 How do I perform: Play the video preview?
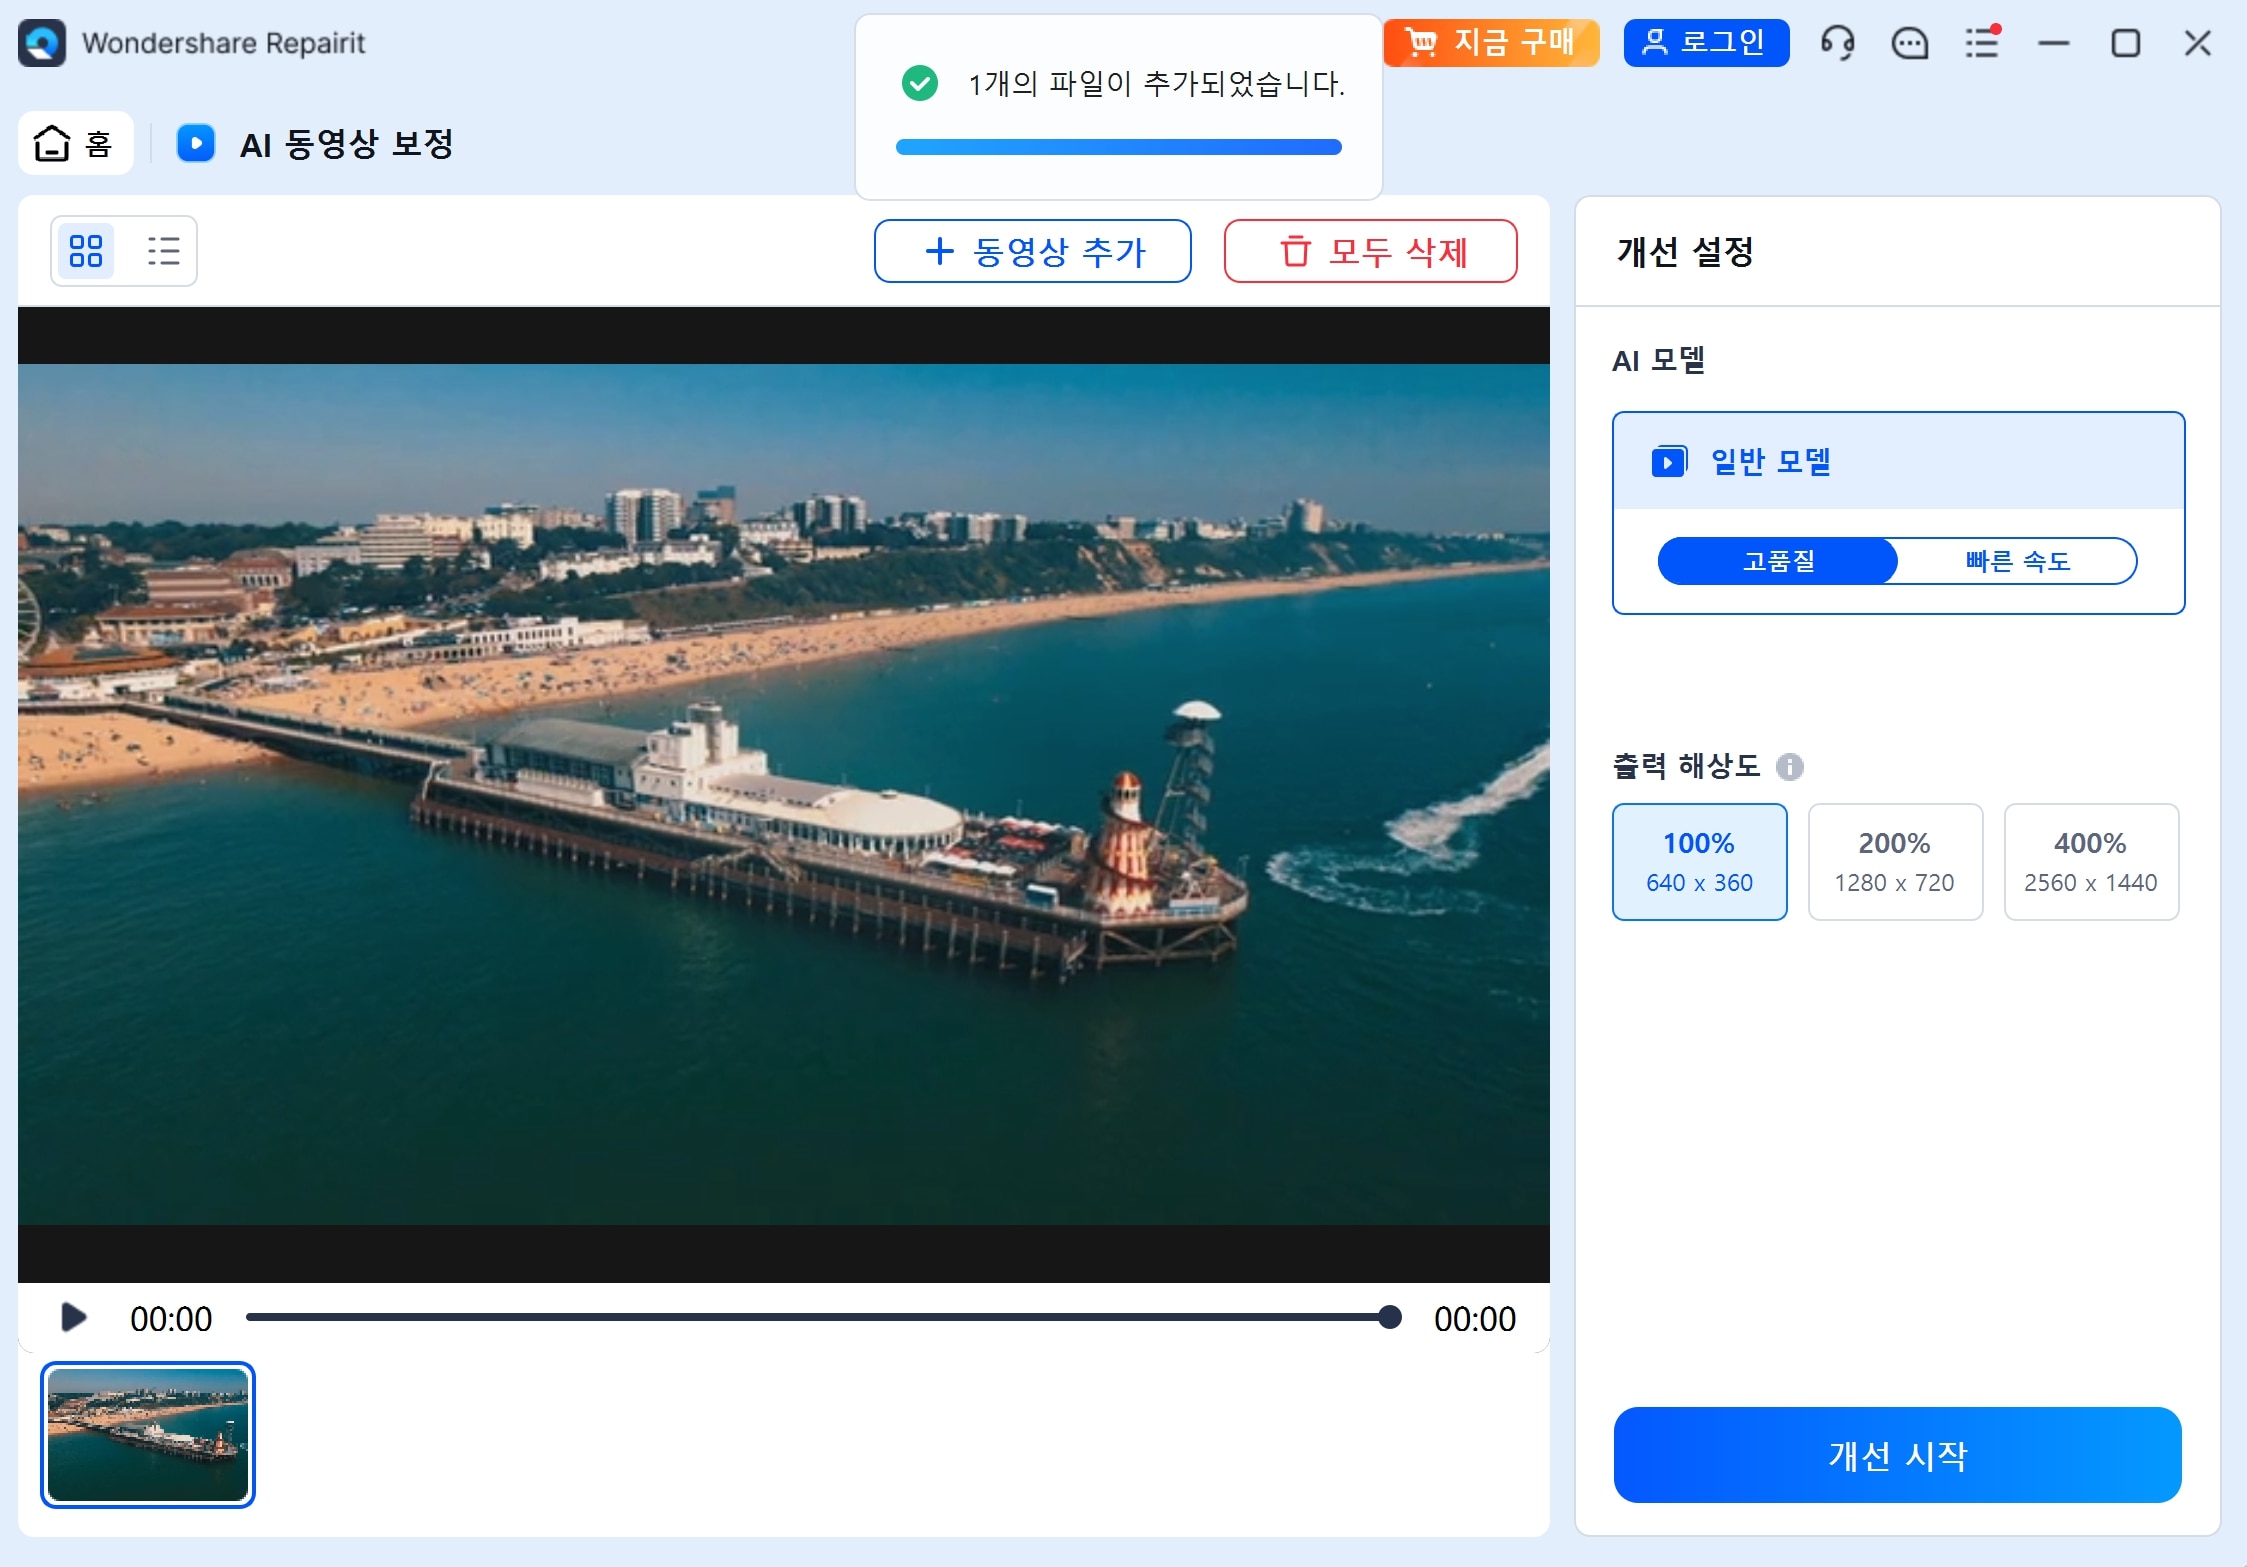click(x=73, y=1317)
